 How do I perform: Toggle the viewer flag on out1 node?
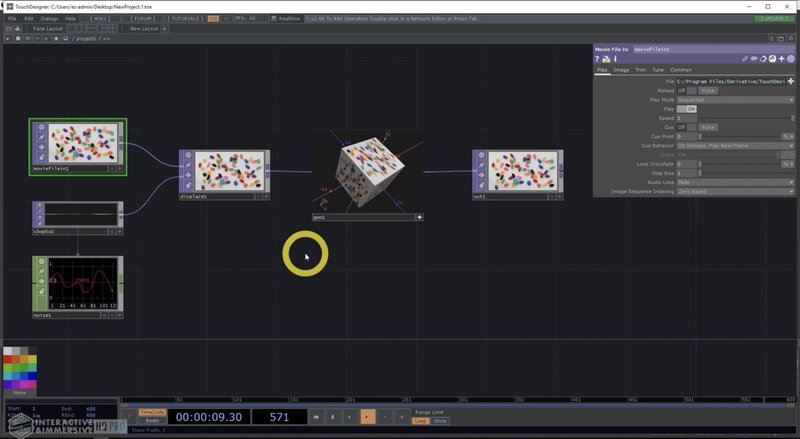click(481, 155)
